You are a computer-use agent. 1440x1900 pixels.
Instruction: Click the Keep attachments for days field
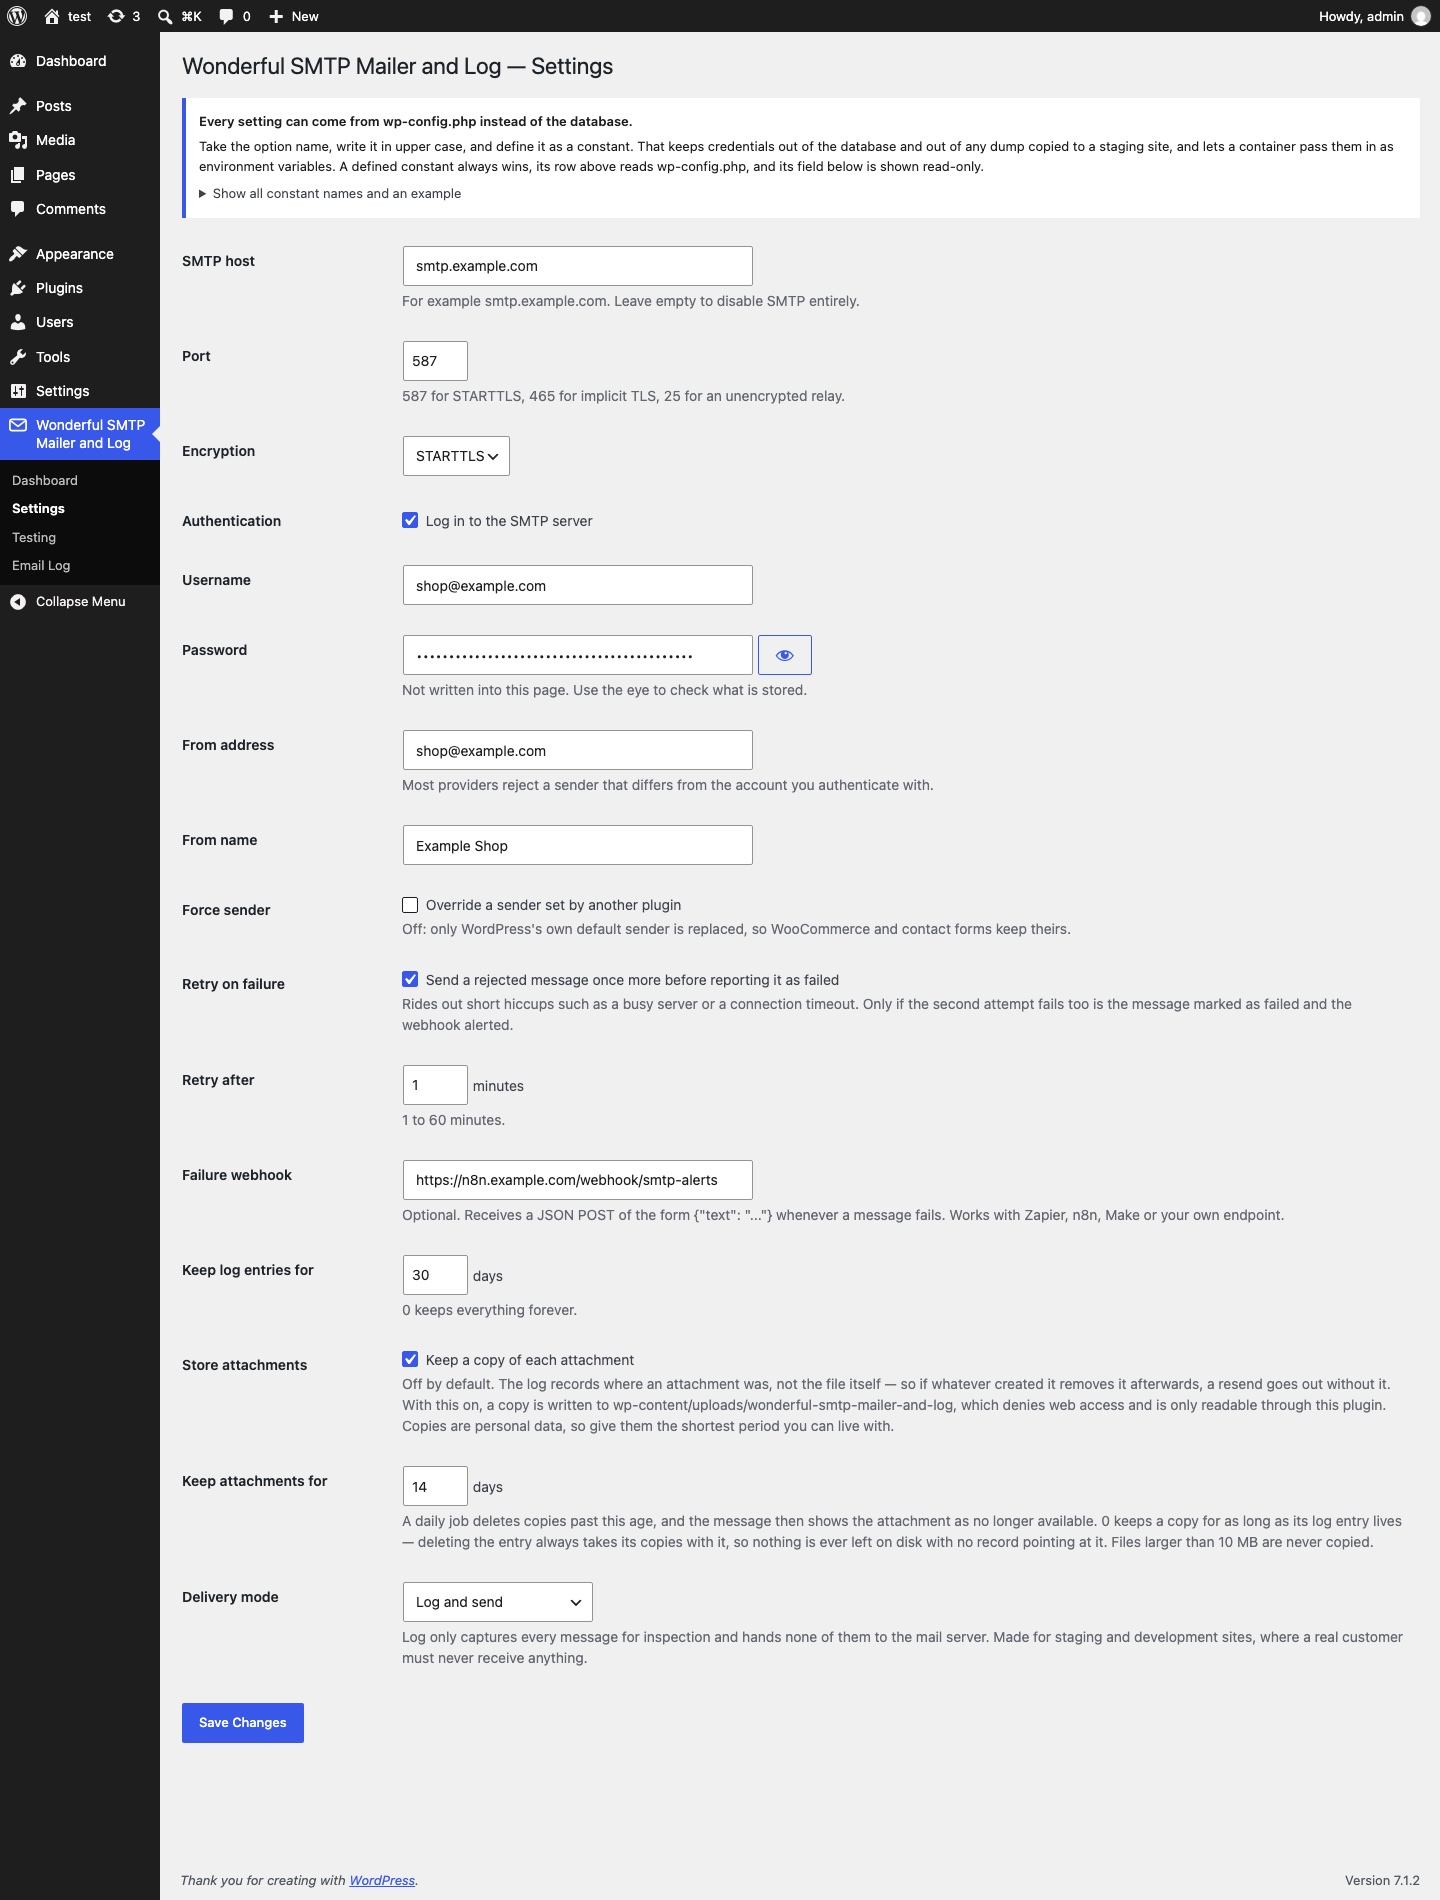click(x=435, y=1486)
